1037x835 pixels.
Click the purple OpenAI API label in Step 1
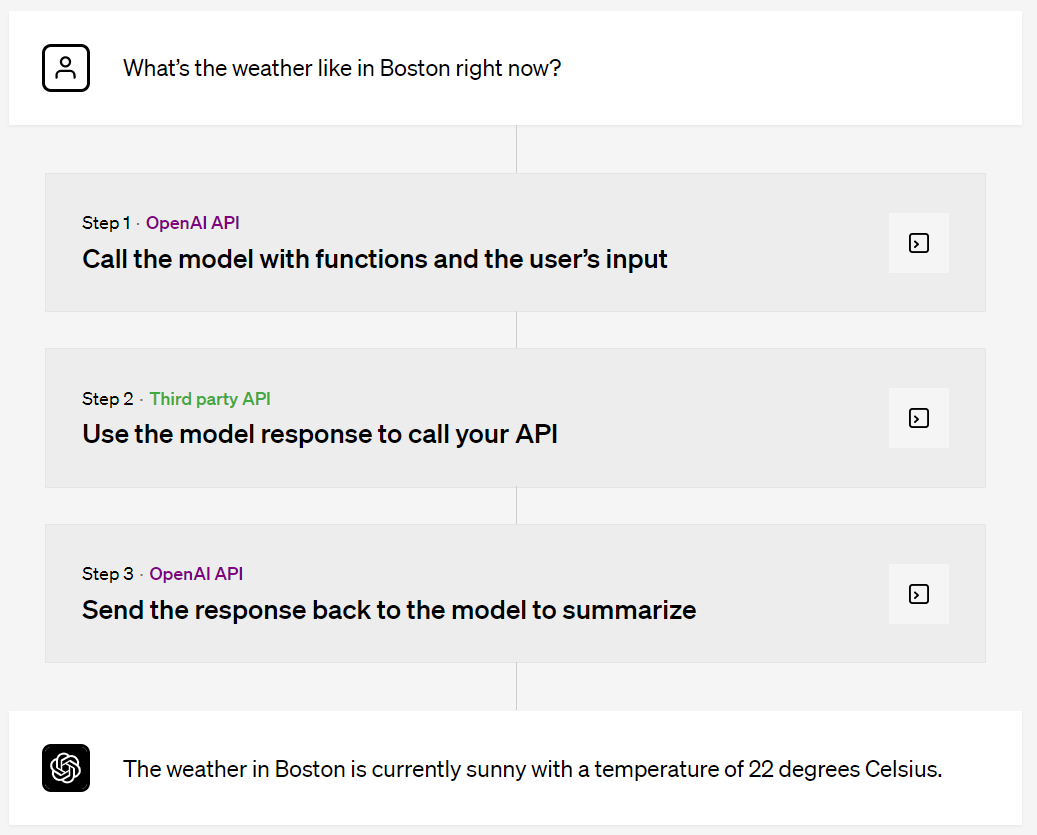tap(193, 223)
